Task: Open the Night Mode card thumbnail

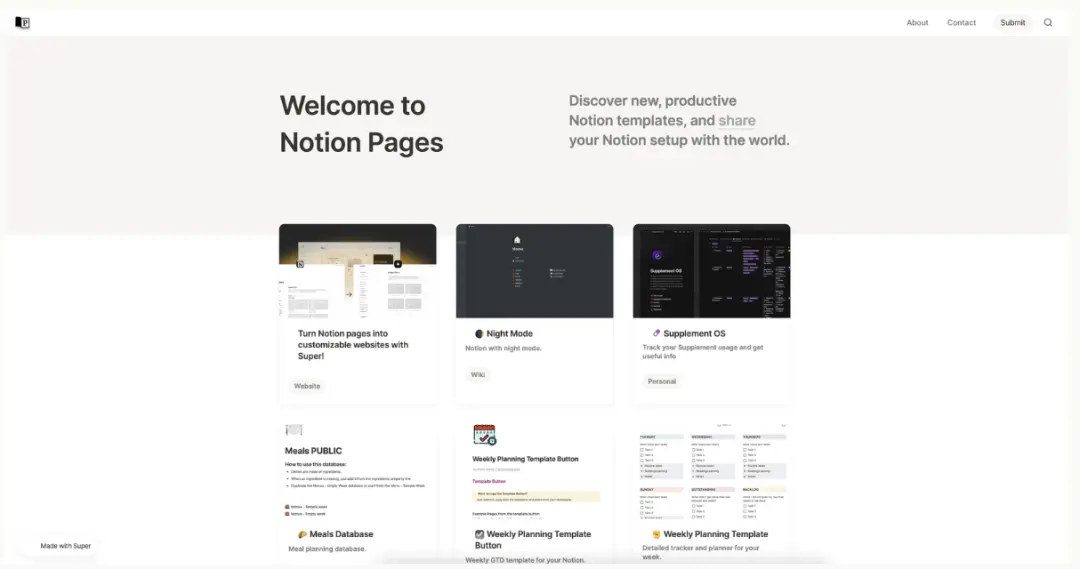Action: click(534, 271)
